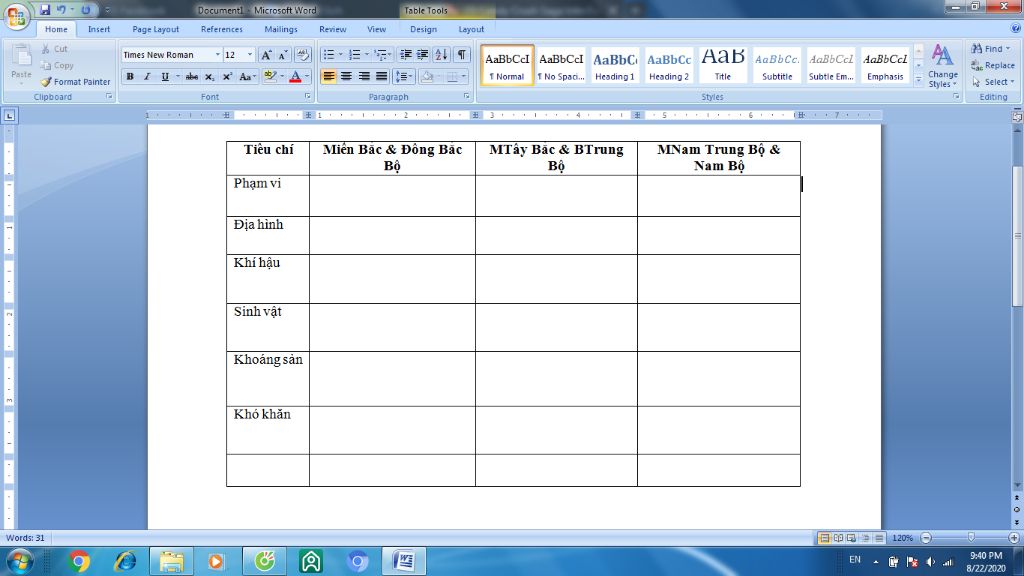Sort the table contents
The image size is (1024, 576).
point(441,55)
